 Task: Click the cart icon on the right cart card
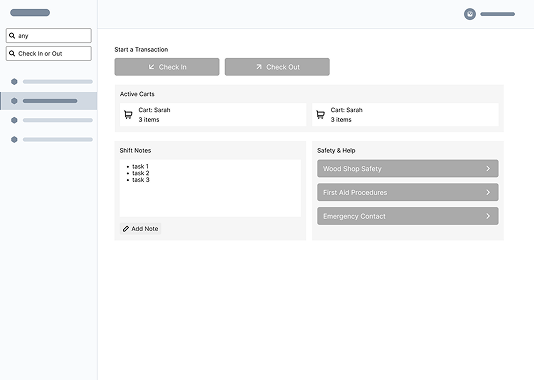coord(320,115)
